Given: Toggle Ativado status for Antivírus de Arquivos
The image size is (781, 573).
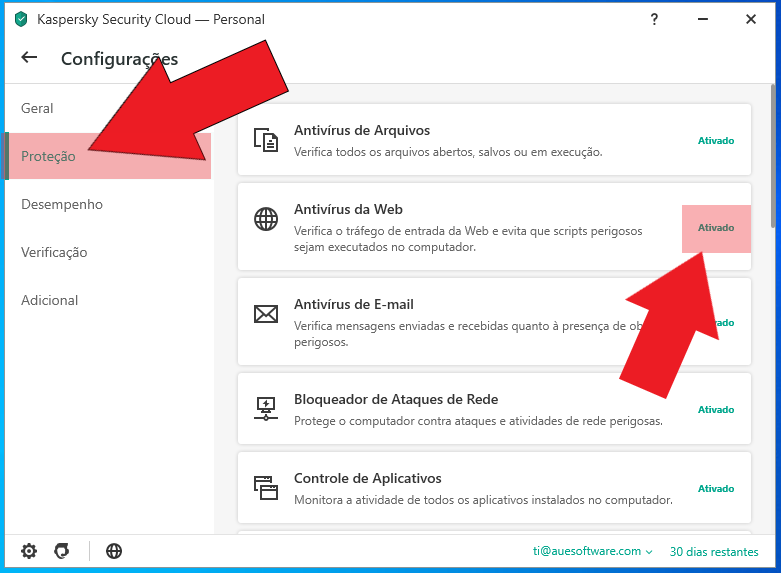Looking at the screenshot, I should pos(715,141).
